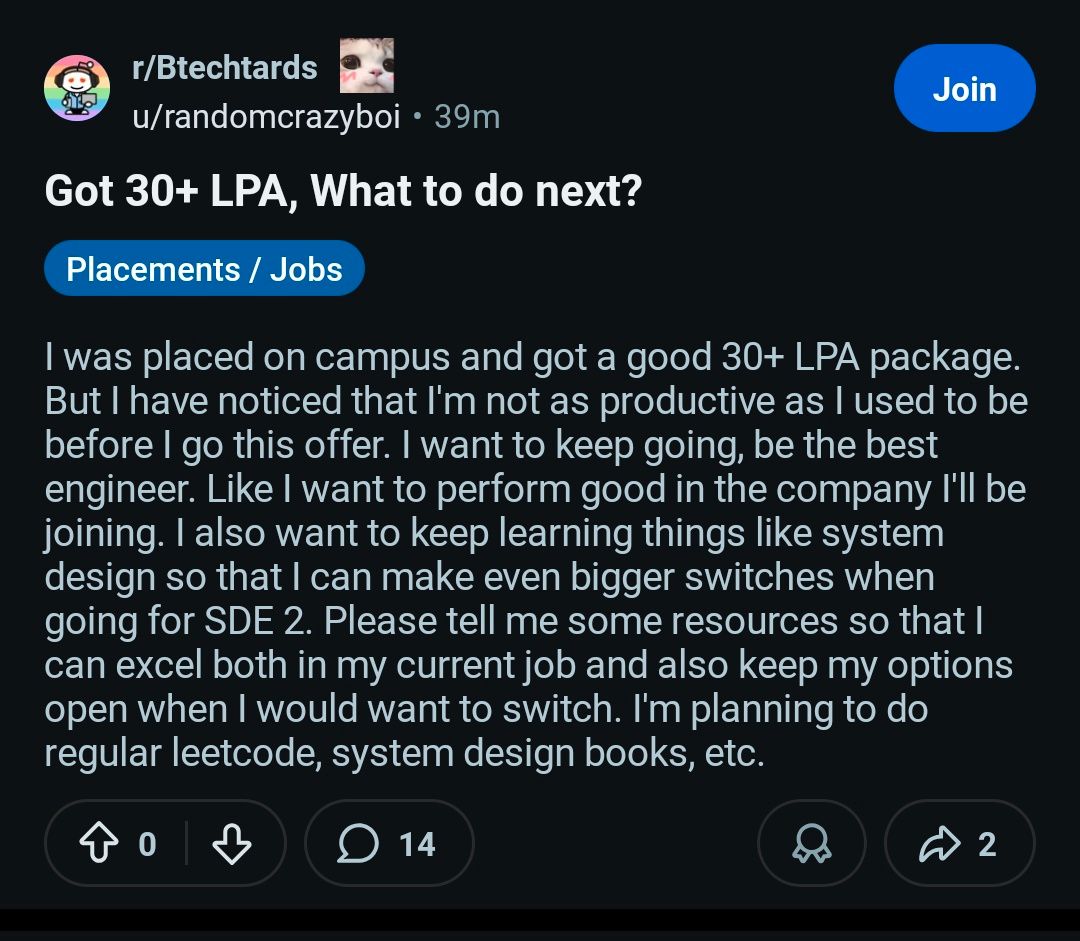This screenshot has height=941, width=1080.
Task: Tap the vote score showing 0
Action: (x=147, y=845)
